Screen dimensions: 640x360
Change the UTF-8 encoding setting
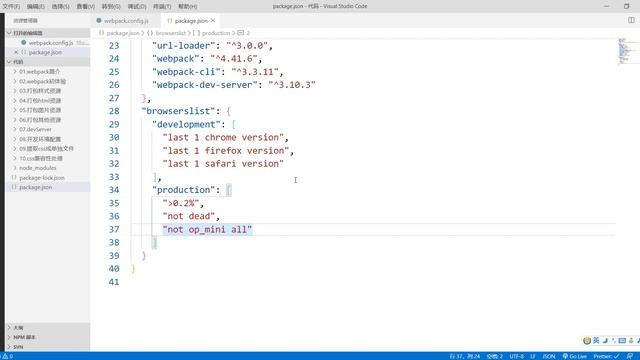[x=516, y=356]
